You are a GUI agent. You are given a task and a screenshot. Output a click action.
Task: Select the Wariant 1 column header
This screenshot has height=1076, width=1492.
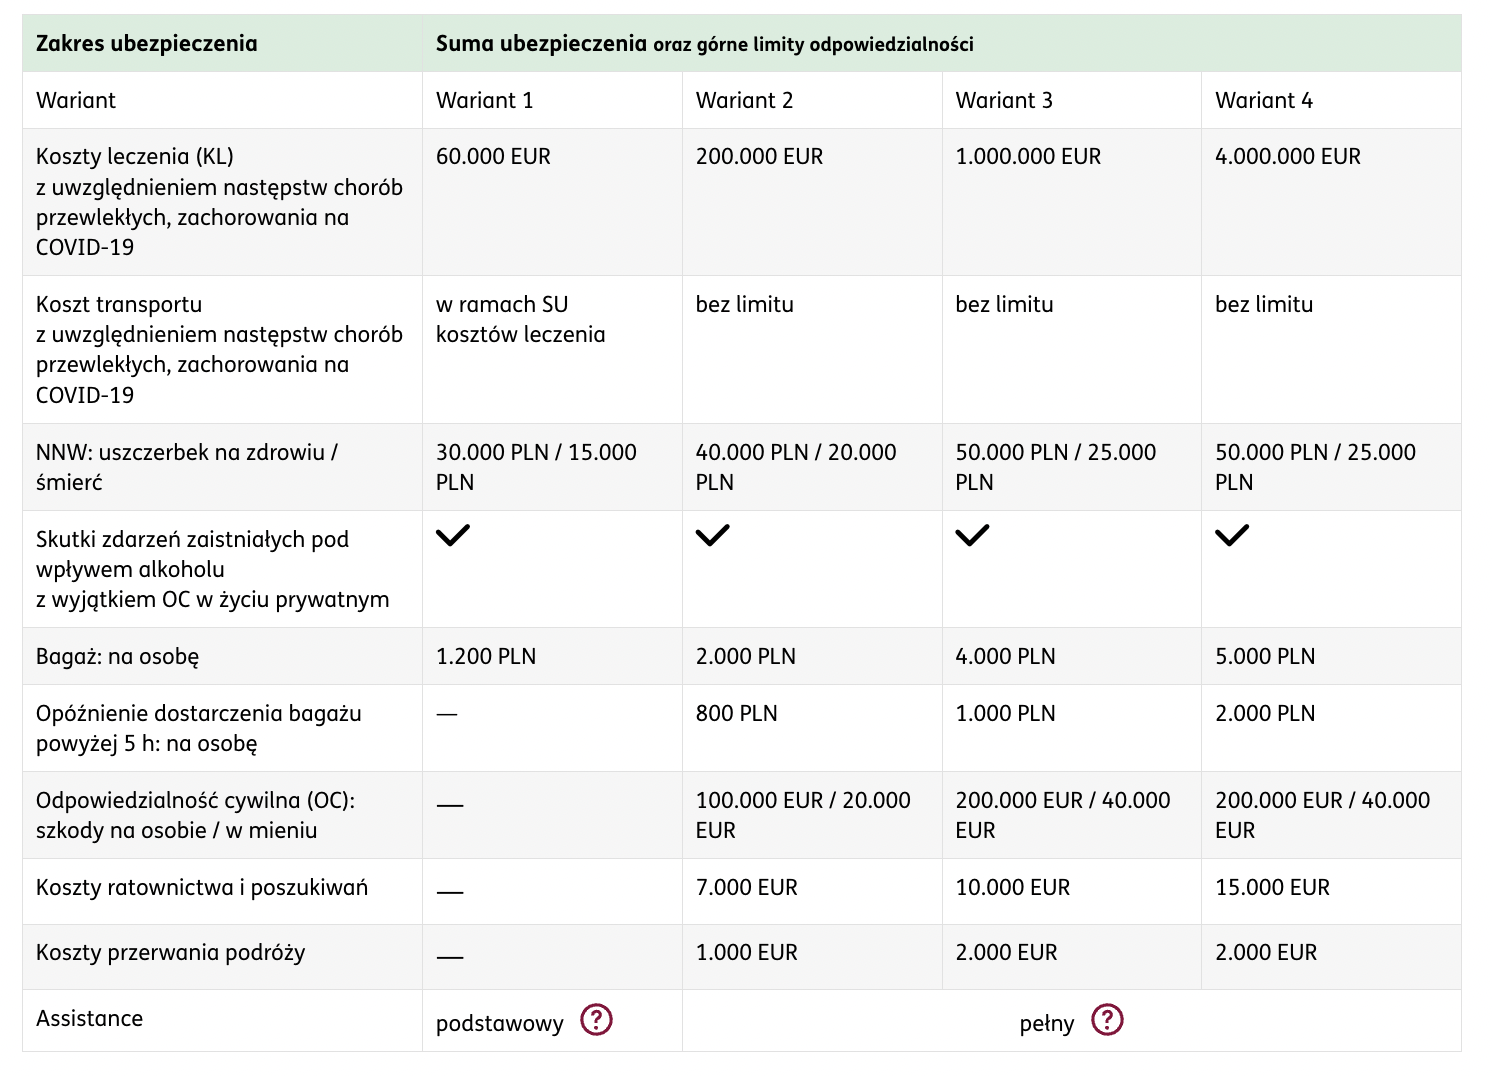[485, 100]
